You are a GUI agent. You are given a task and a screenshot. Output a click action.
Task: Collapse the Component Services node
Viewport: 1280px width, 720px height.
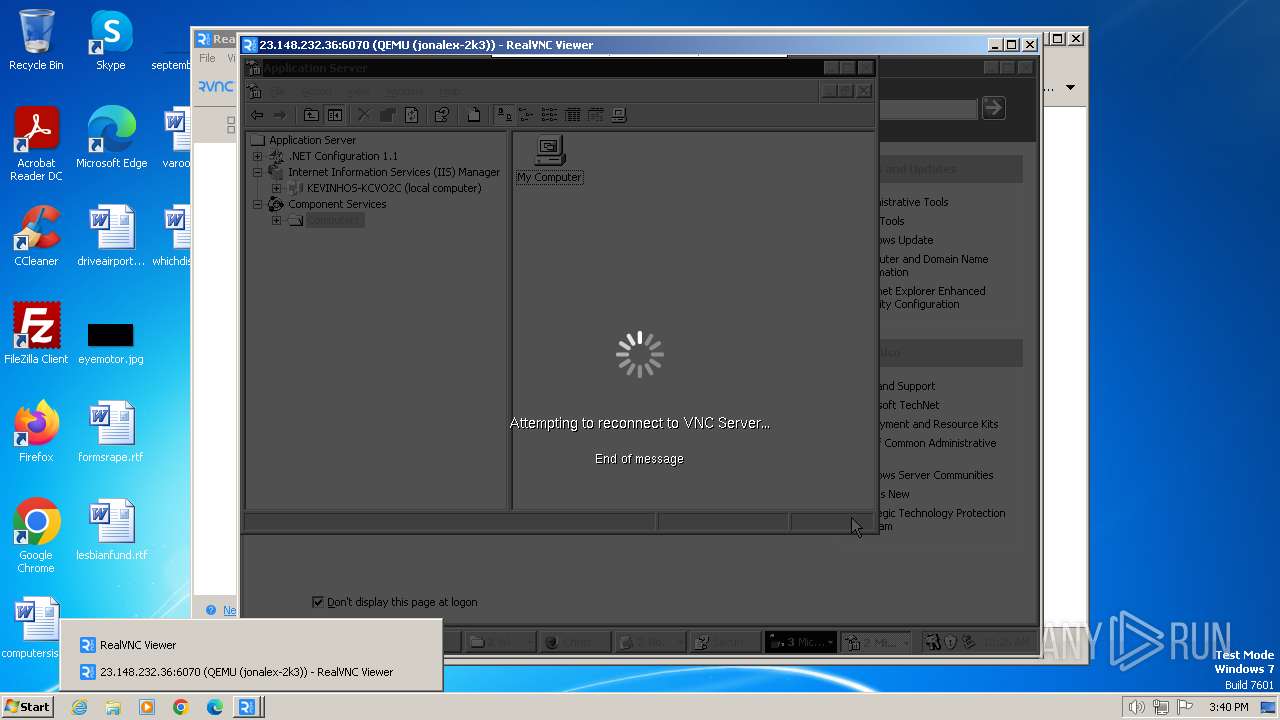pyautogui.click(x=257, y=204)
